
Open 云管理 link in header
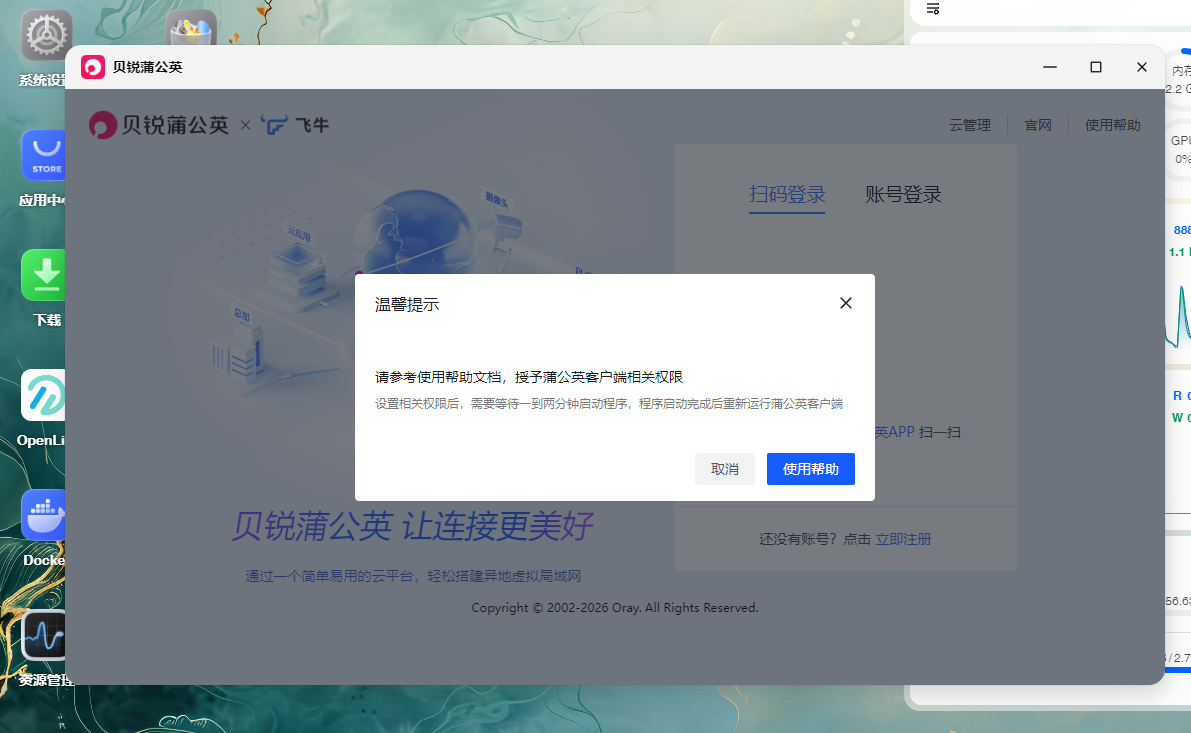pyautogui.click(x=970, y=125)
